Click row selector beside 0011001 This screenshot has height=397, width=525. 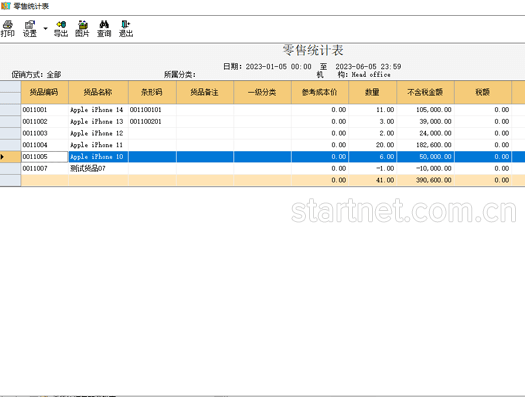(x=10, y=110)
